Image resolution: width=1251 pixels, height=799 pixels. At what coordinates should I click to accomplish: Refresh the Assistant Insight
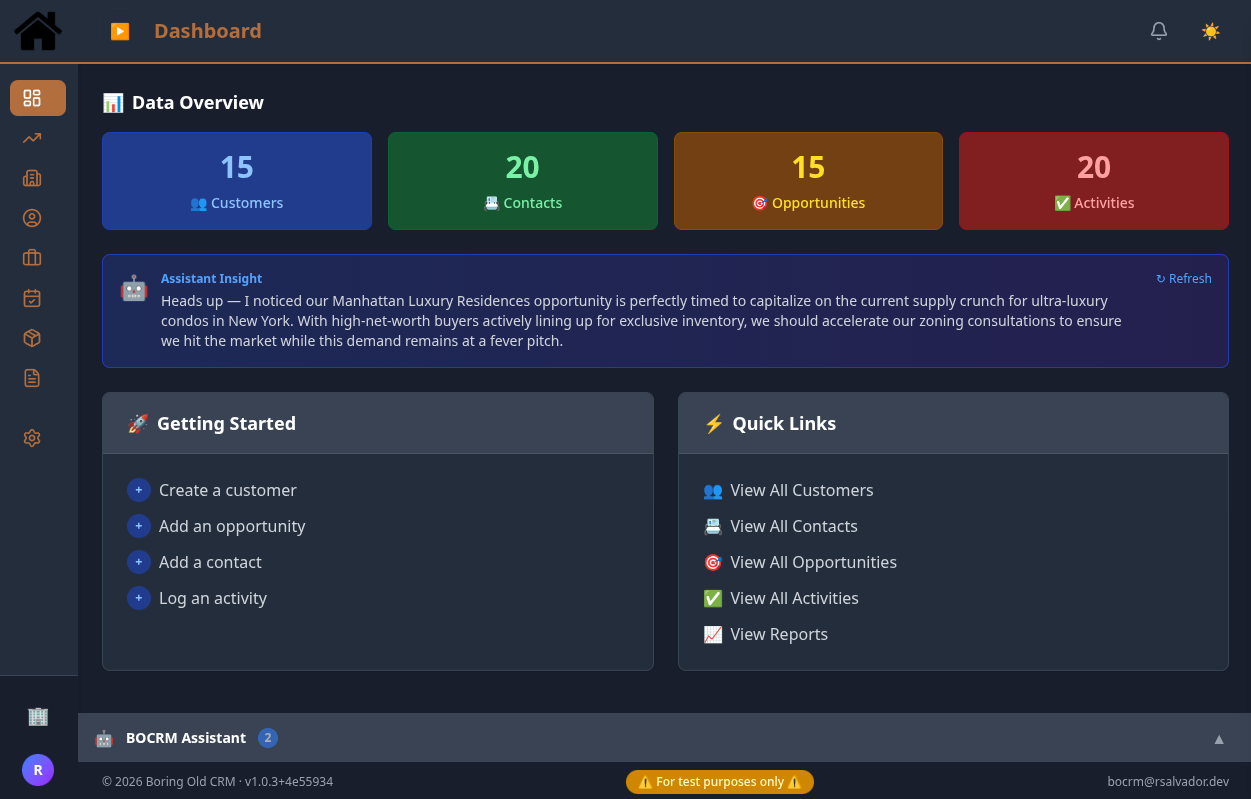point(1183,278)
